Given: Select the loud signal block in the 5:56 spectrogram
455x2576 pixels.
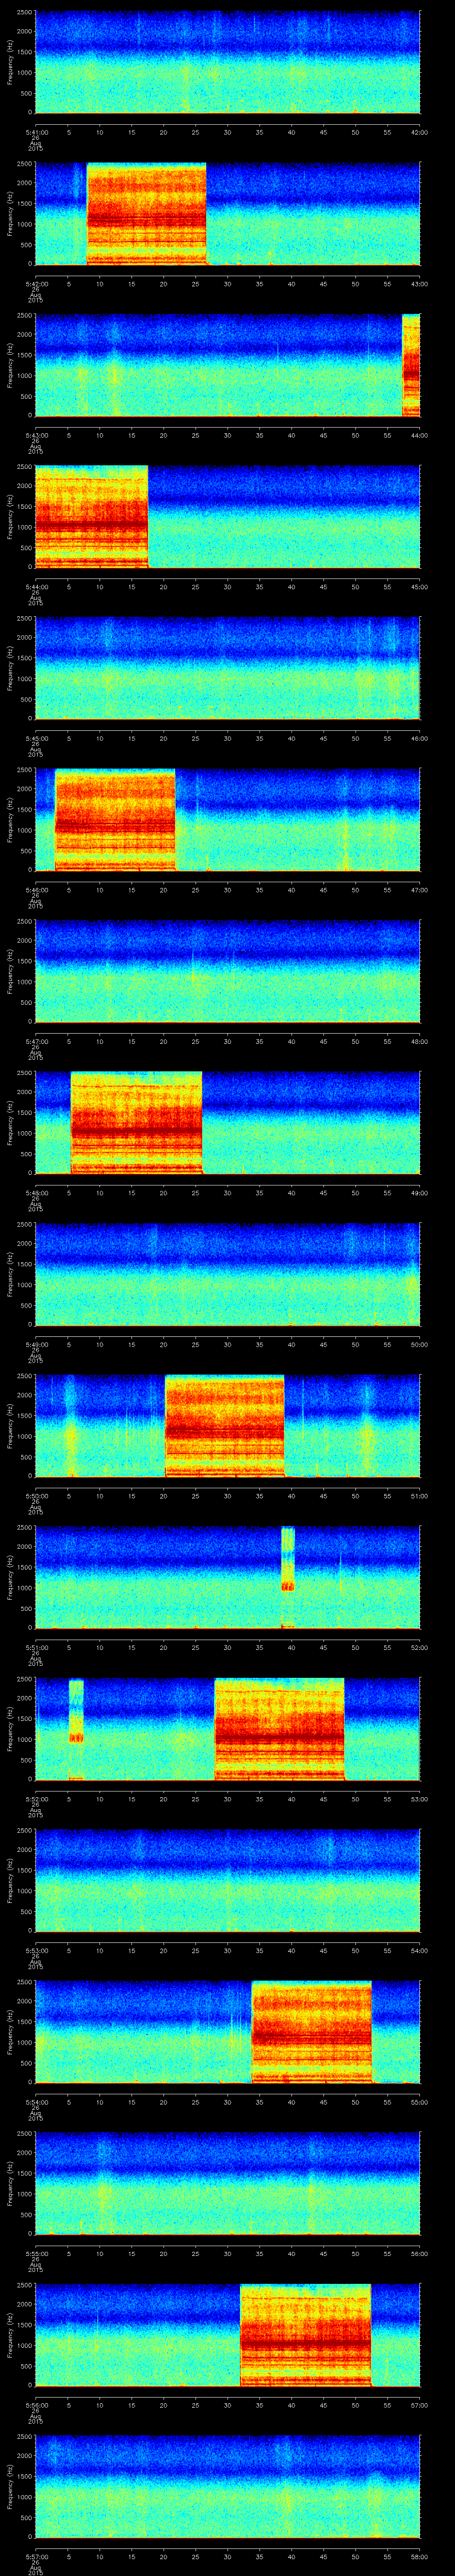Looking at the screenshot, I should (305, 2334).
